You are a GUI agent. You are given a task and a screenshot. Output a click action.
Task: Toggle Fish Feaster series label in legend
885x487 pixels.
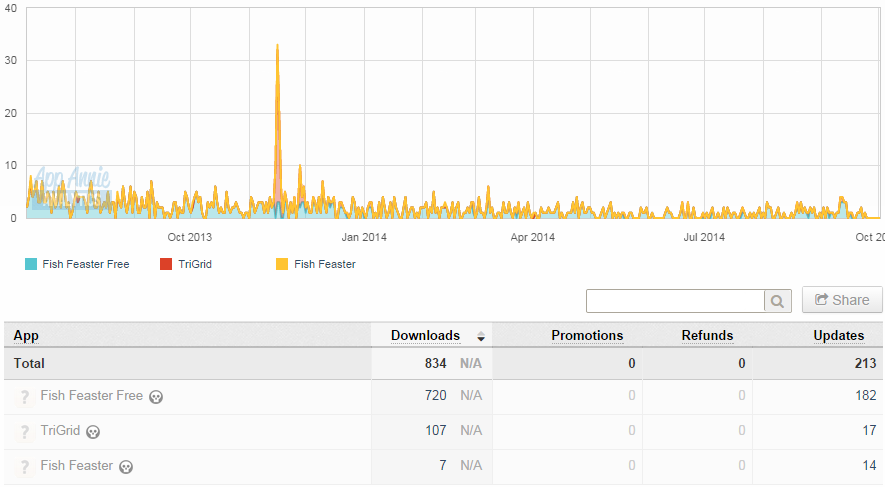point(325,264)
